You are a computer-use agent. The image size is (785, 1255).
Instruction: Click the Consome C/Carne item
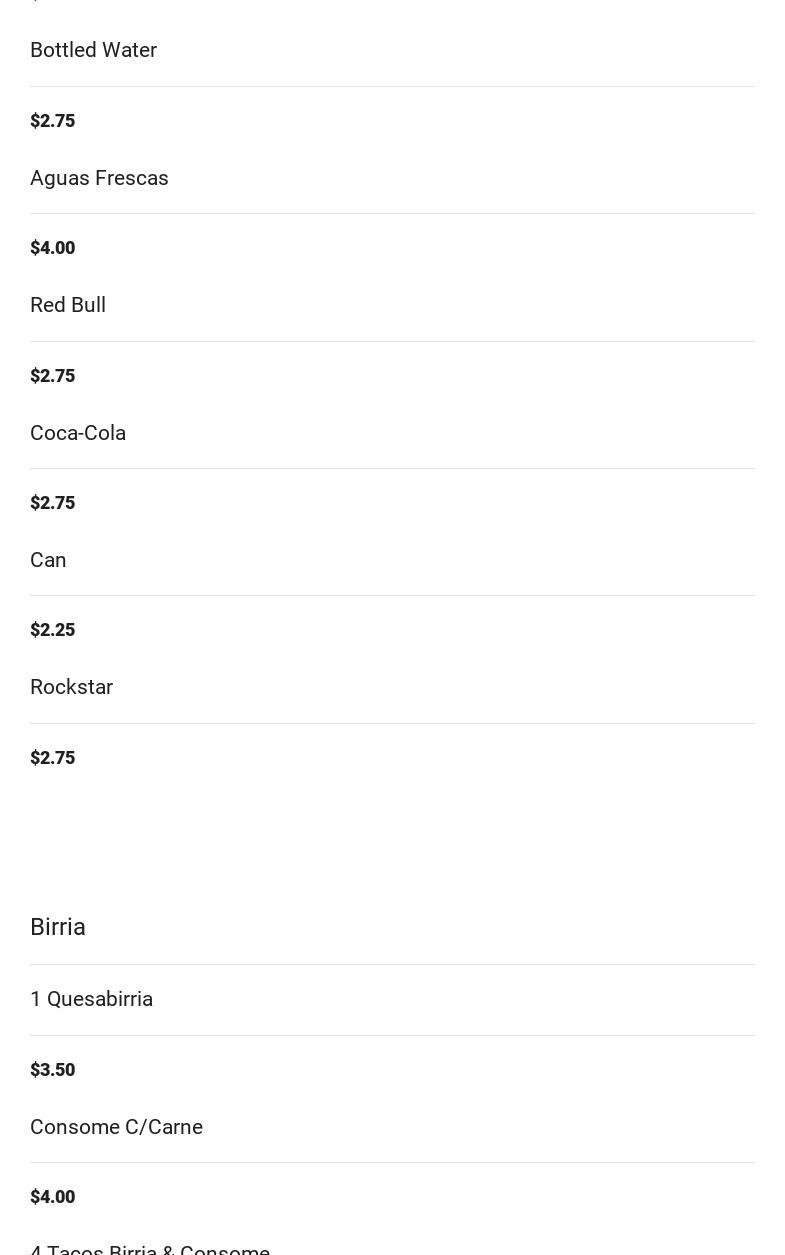pyautogui.click(x=116, y=1127)
